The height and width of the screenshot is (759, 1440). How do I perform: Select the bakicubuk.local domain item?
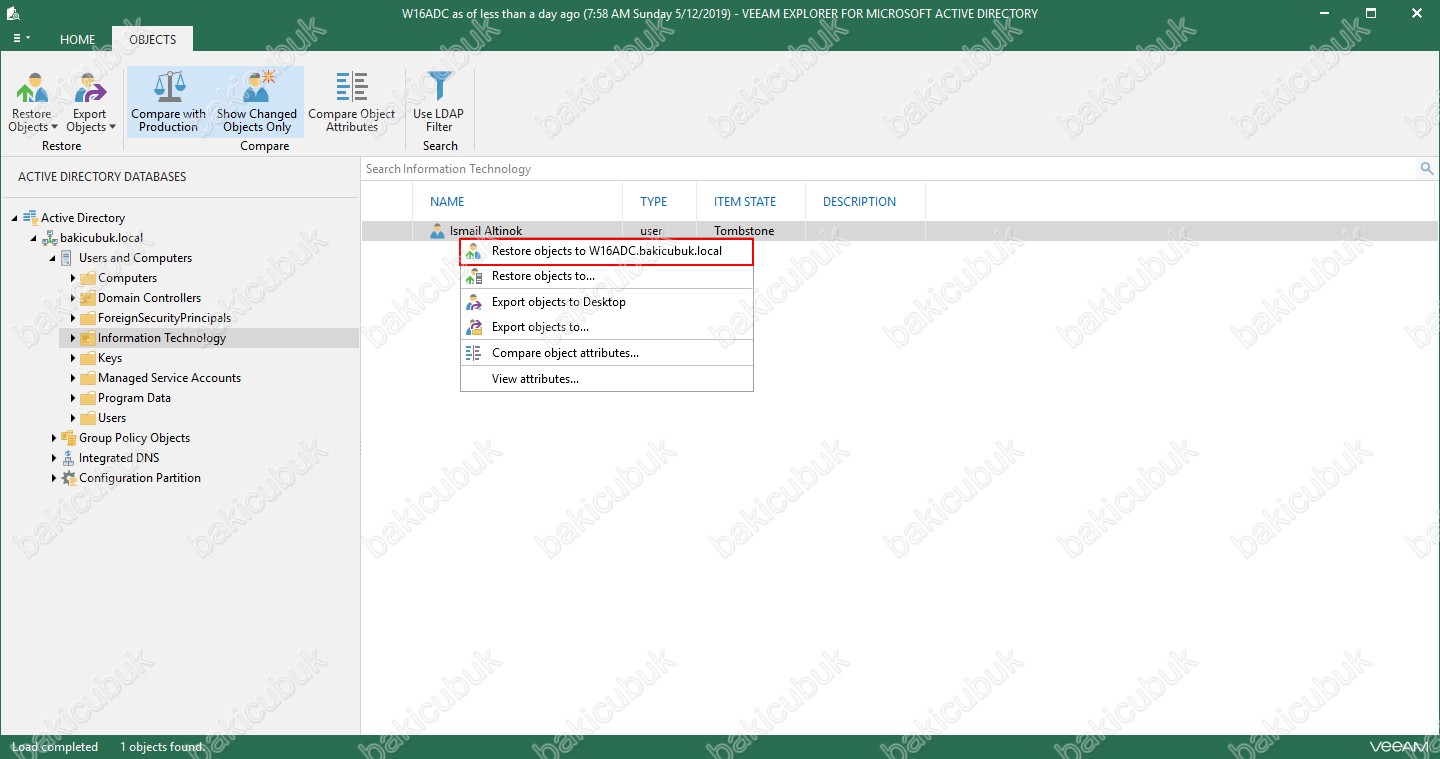[x=101, y=238]
